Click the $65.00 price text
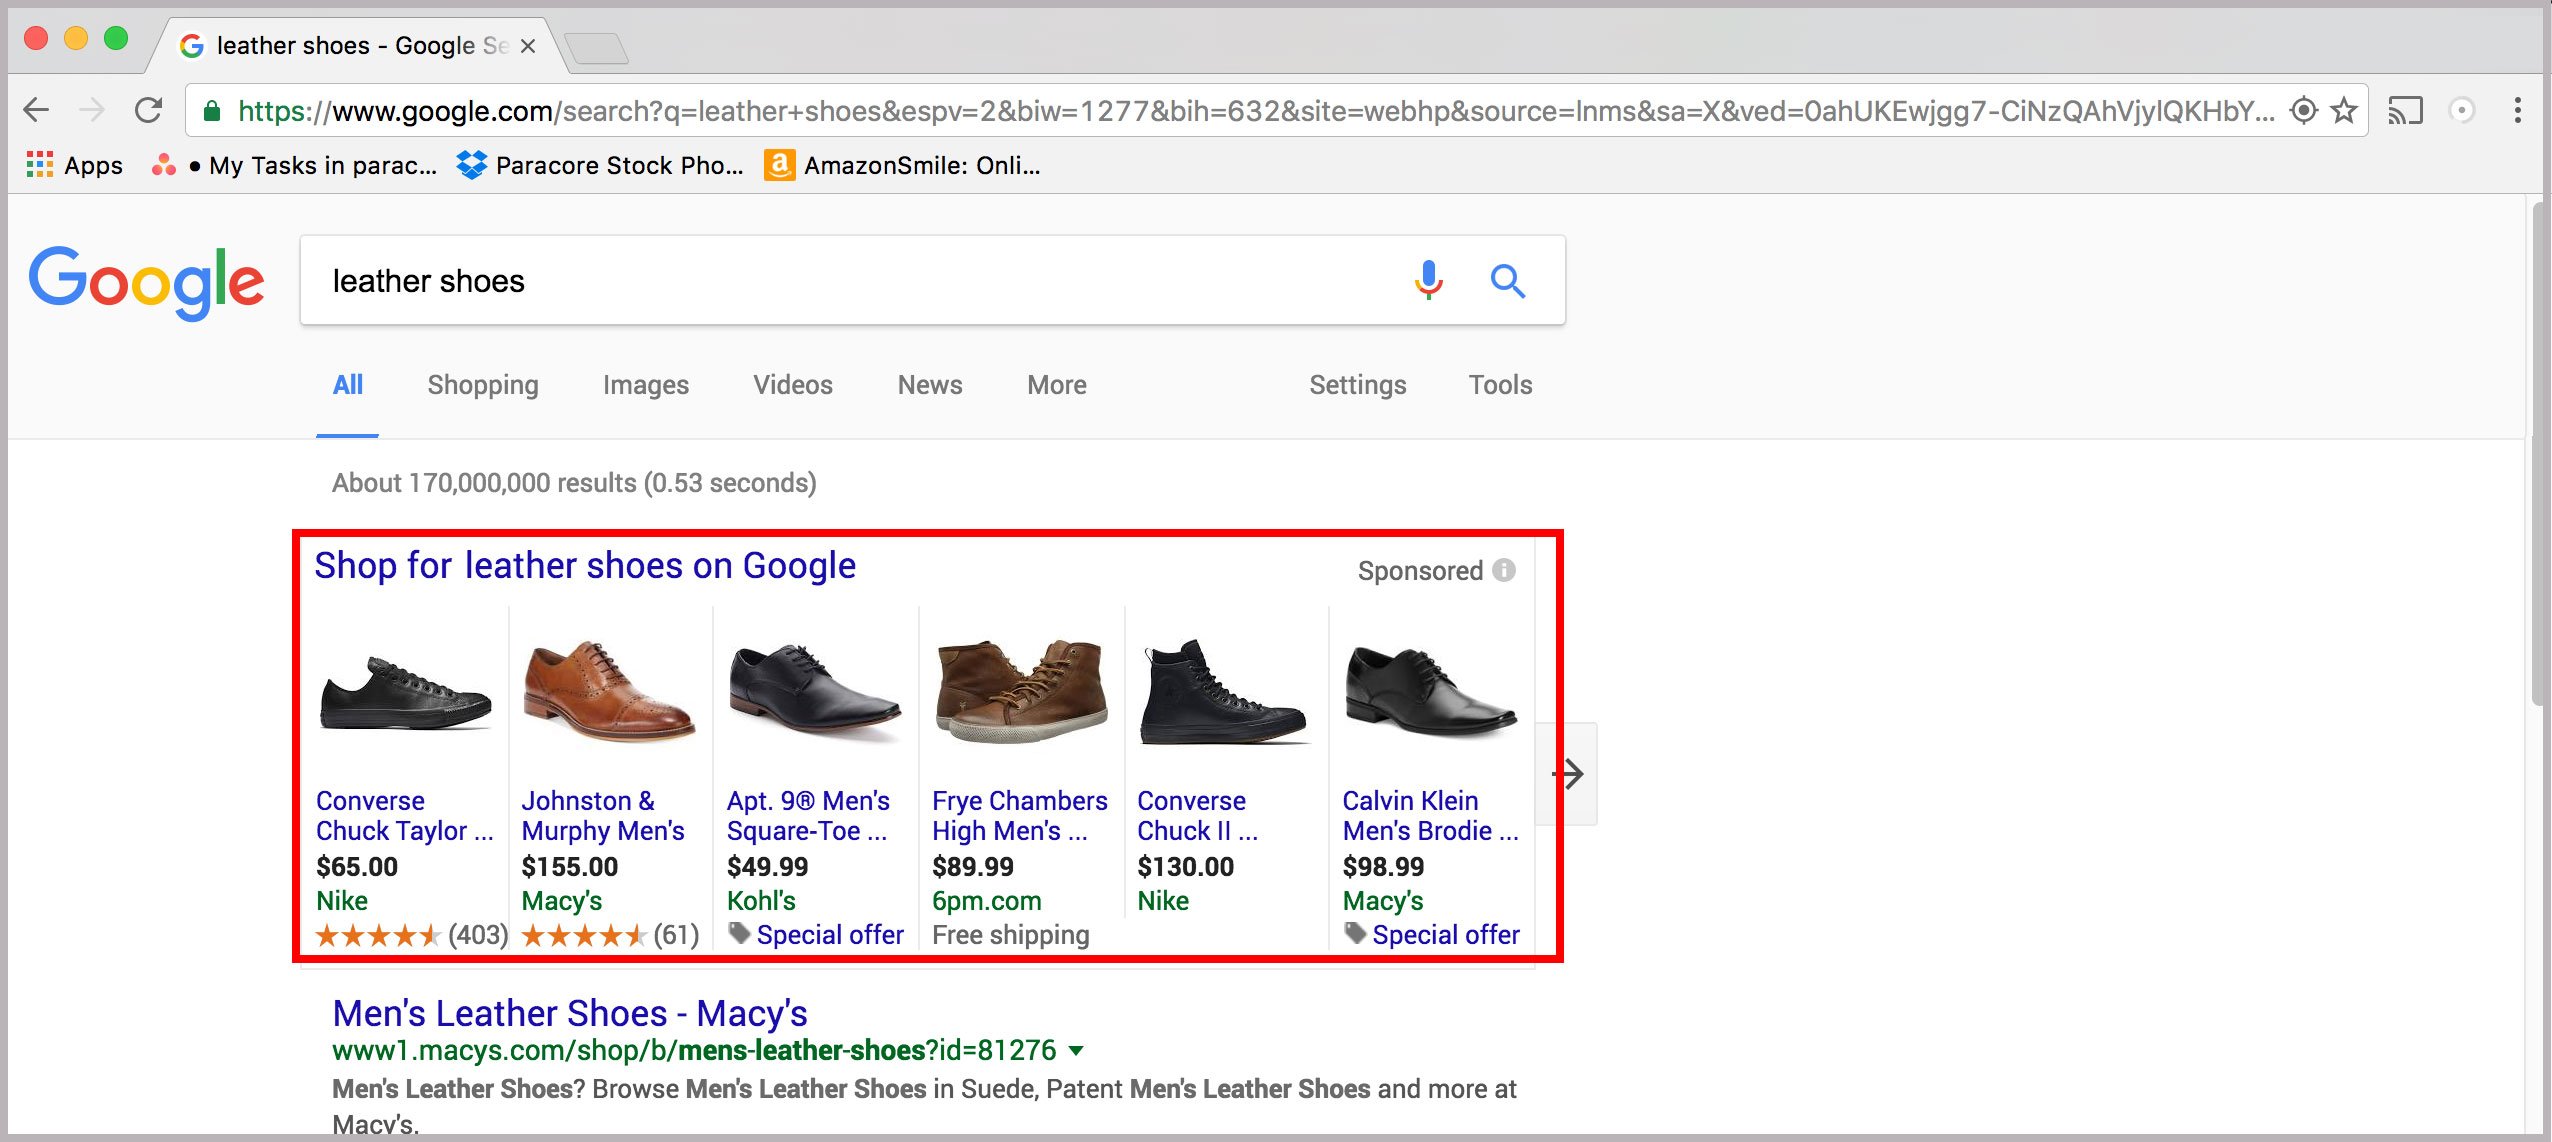The height and width of the screenshot is (1142, 2552). 357,867
